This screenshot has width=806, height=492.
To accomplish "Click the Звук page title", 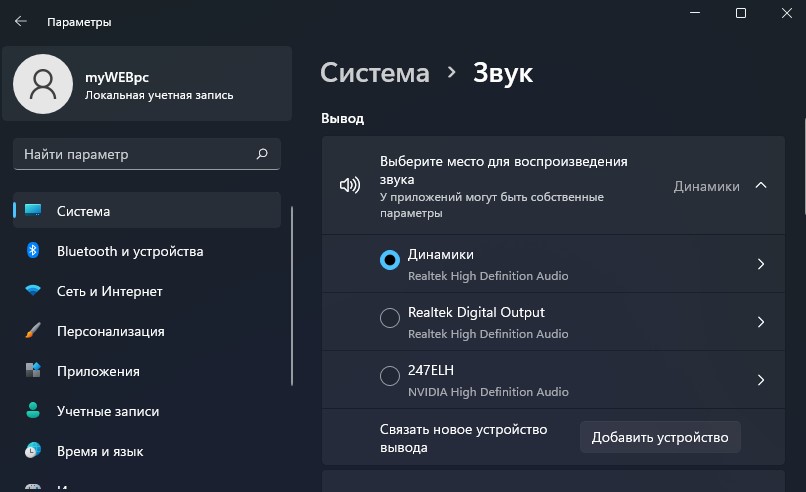I will (x=503, y=72).
